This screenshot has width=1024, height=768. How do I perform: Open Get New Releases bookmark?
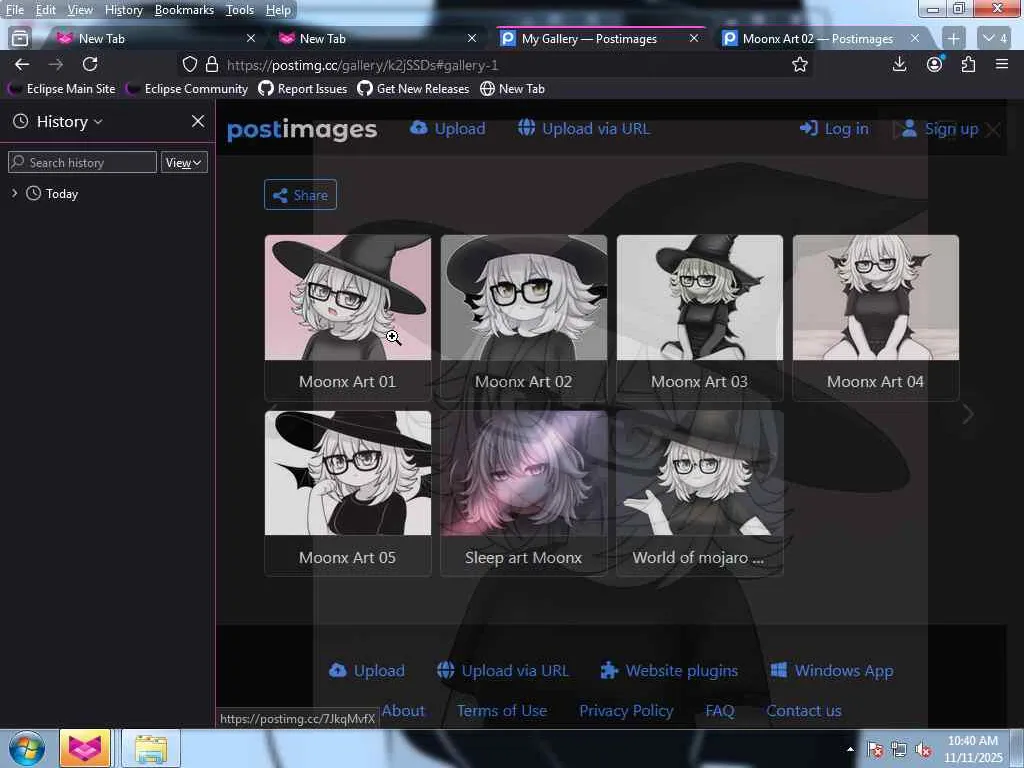413,89
